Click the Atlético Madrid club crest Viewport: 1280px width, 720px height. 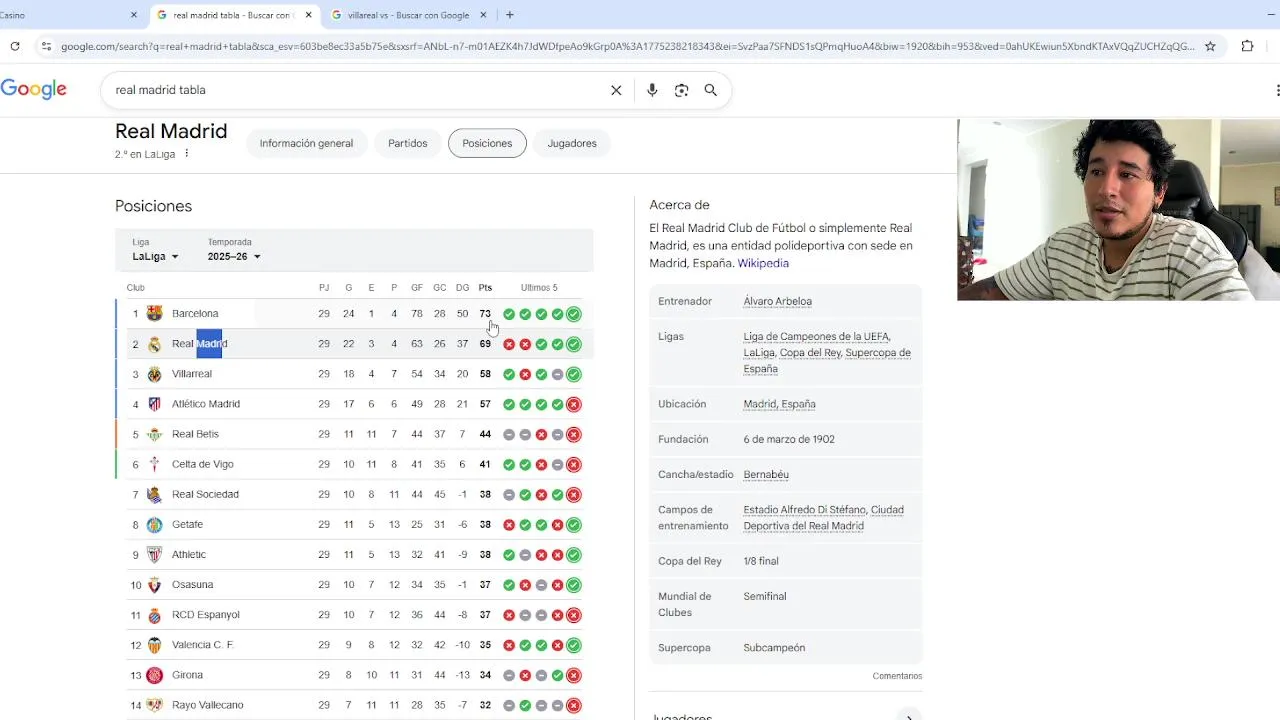tap(154, 404)
